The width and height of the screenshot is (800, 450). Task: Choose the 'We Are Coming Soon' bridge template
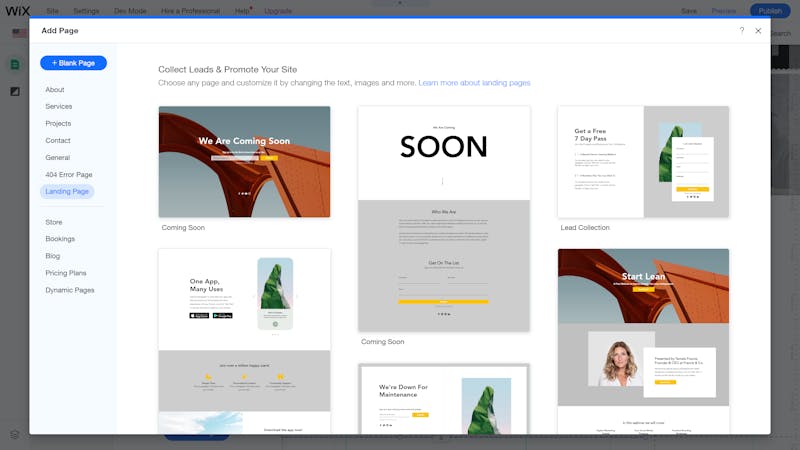tap(244, 162)
